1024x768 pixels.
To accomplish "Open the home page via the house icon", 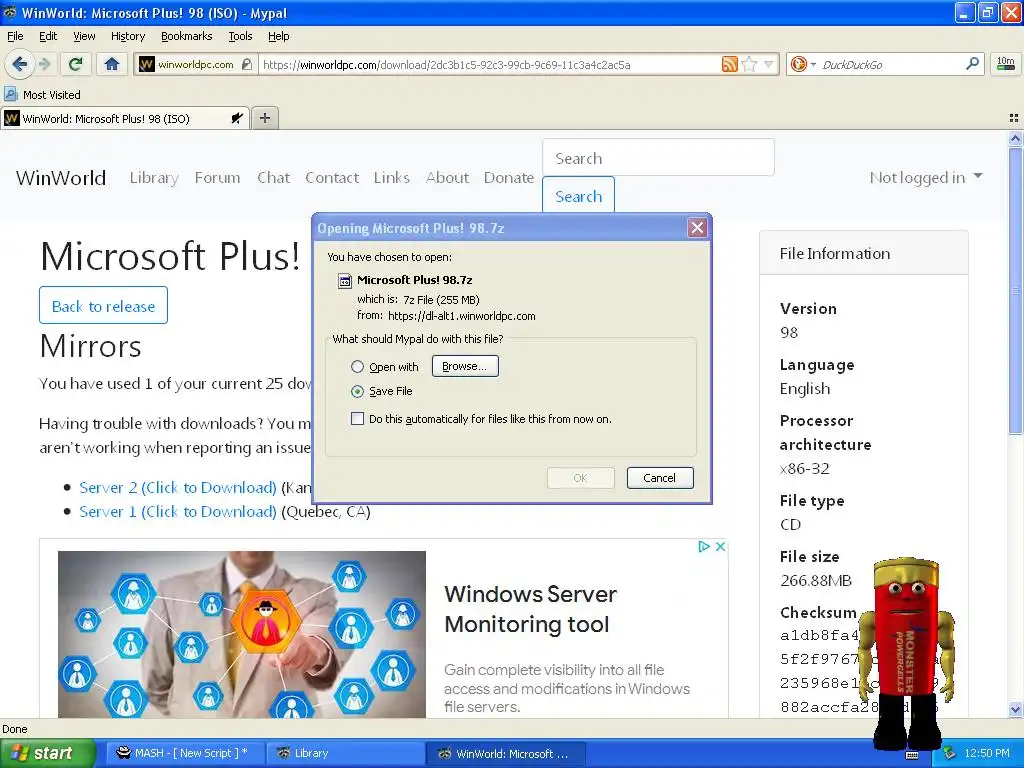I will coord(112,64).
